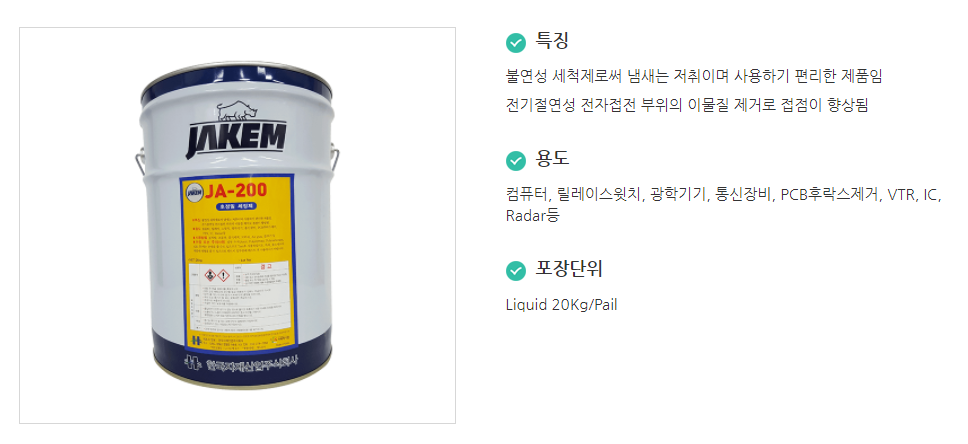Viewport: 968px width, 444px height.
Task: Click the green check icon beside 특징
Action: tap(515, 43)
